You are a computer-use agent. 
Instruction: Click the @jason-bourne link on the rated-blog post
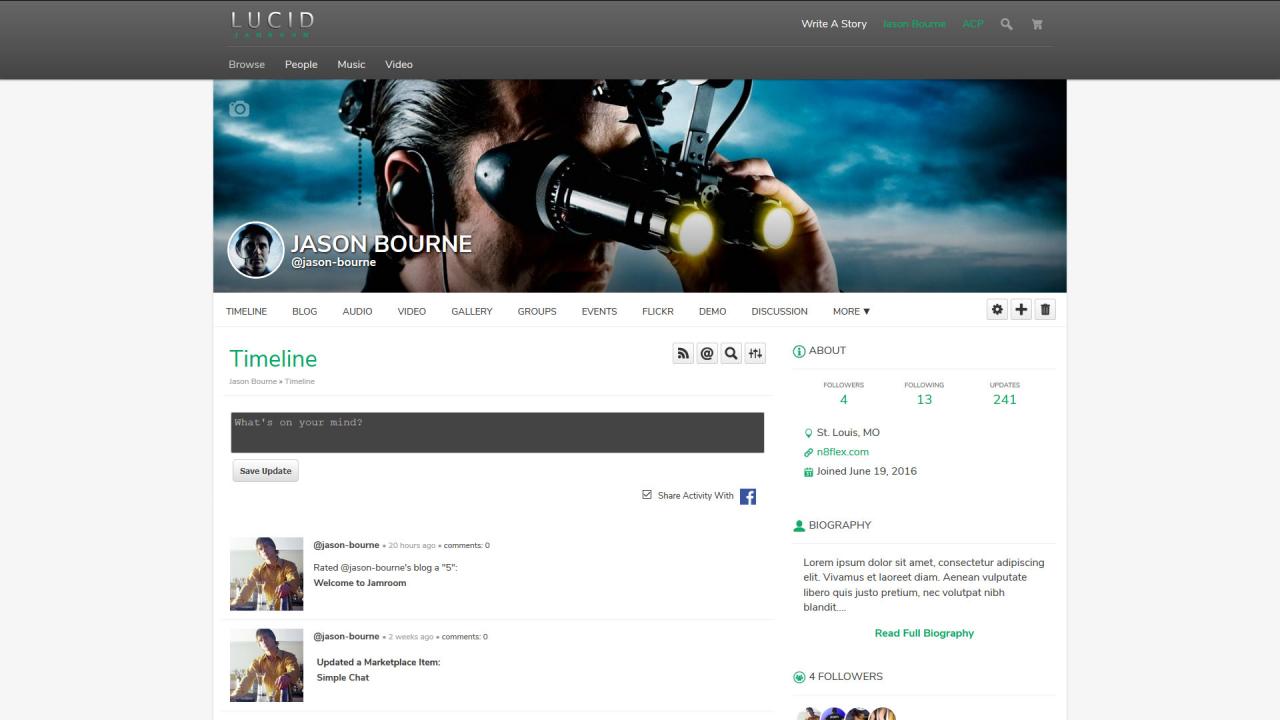click(347, 545)
